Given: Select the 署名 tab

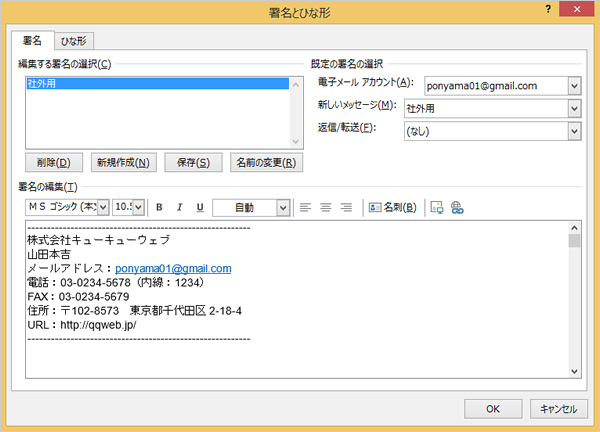Looking at the screenshot, I should pyautogui.click(x=33, y=41).
